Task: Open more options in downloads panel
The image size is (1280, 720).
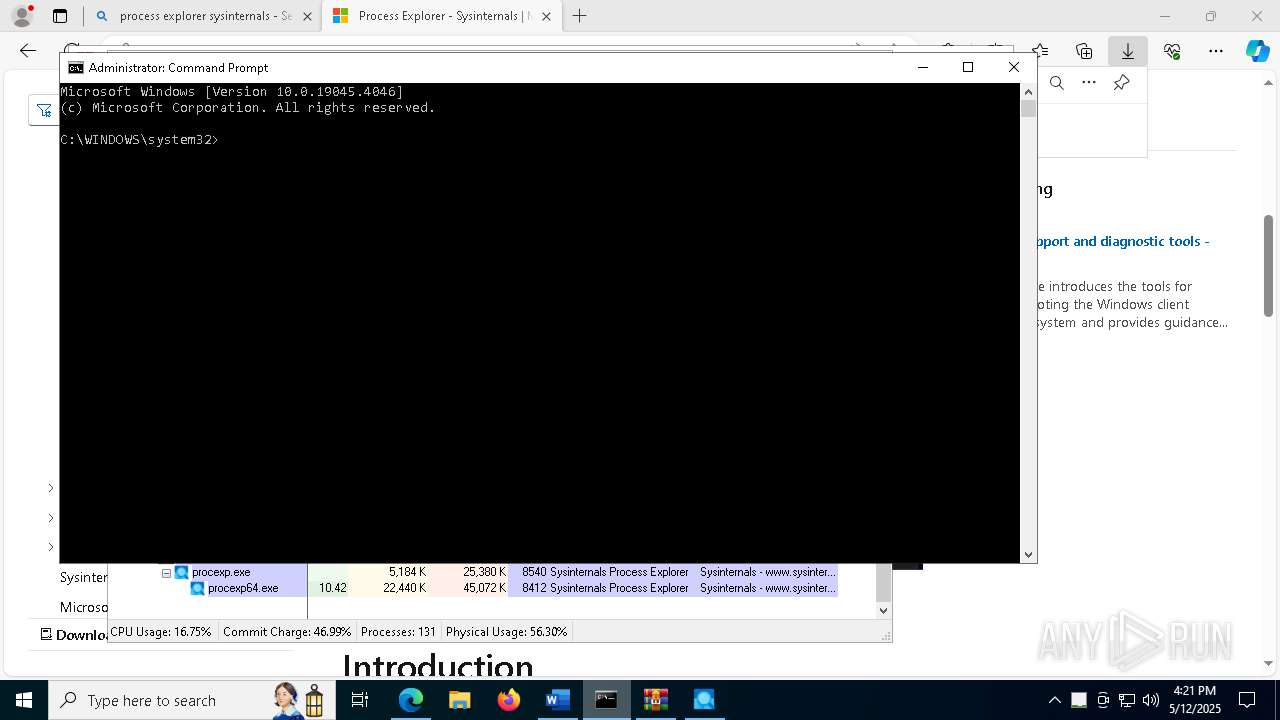Action: (1089, 83)
